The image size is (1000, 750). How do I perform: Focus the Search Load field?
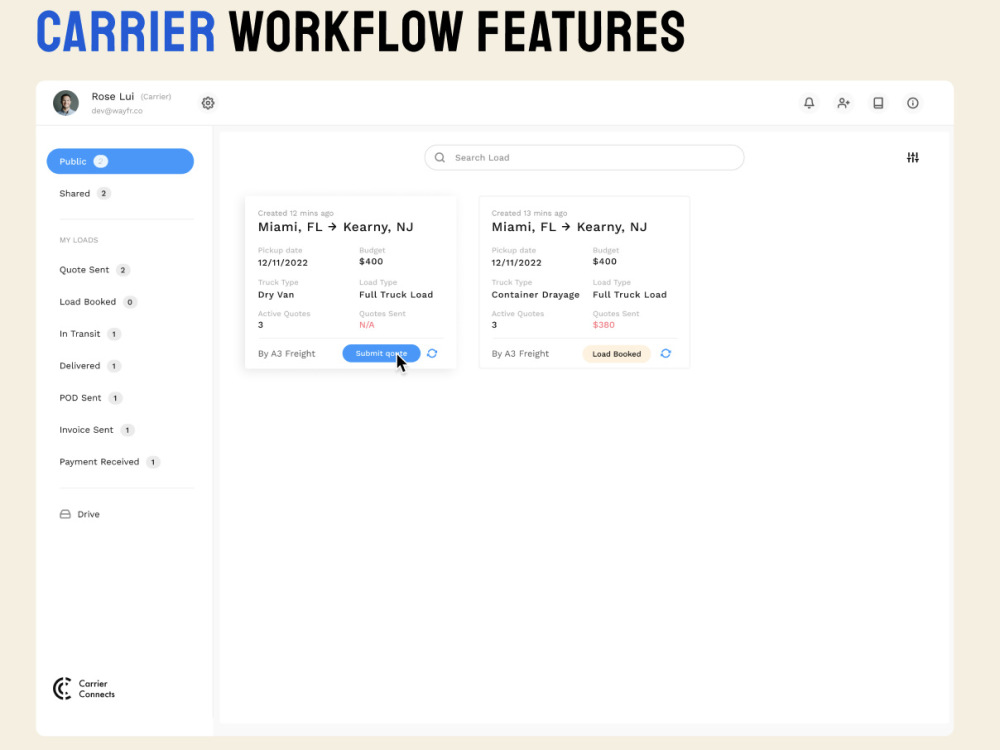pos(584,158)
